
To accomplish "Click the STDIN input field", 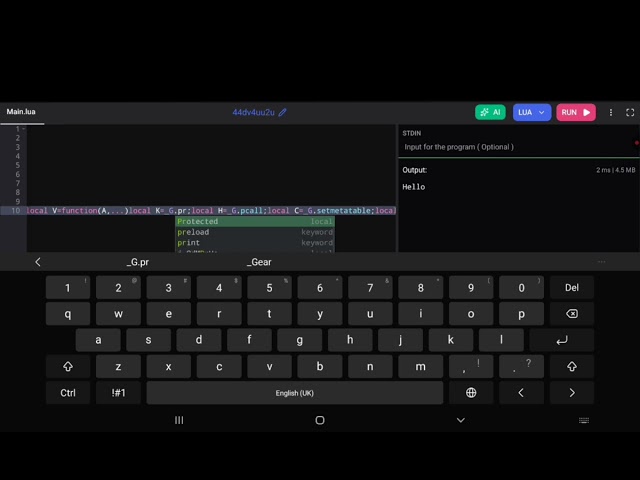I will 518,147.
